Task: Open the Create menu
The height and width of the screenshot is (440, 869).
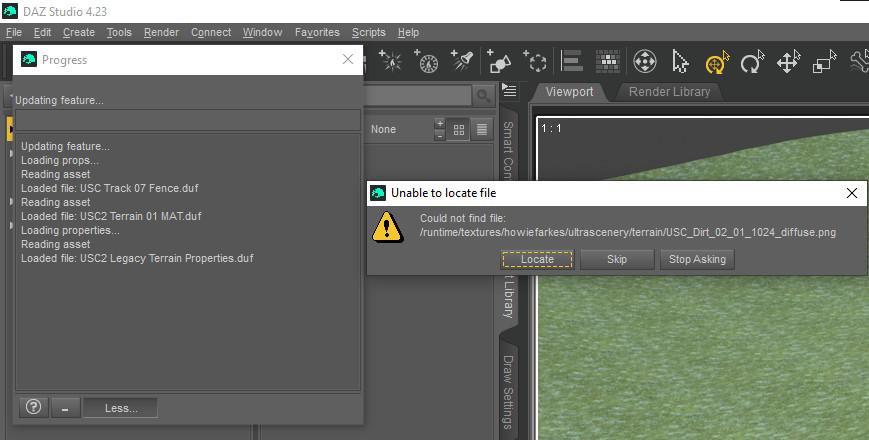Action: coord(79,32)
